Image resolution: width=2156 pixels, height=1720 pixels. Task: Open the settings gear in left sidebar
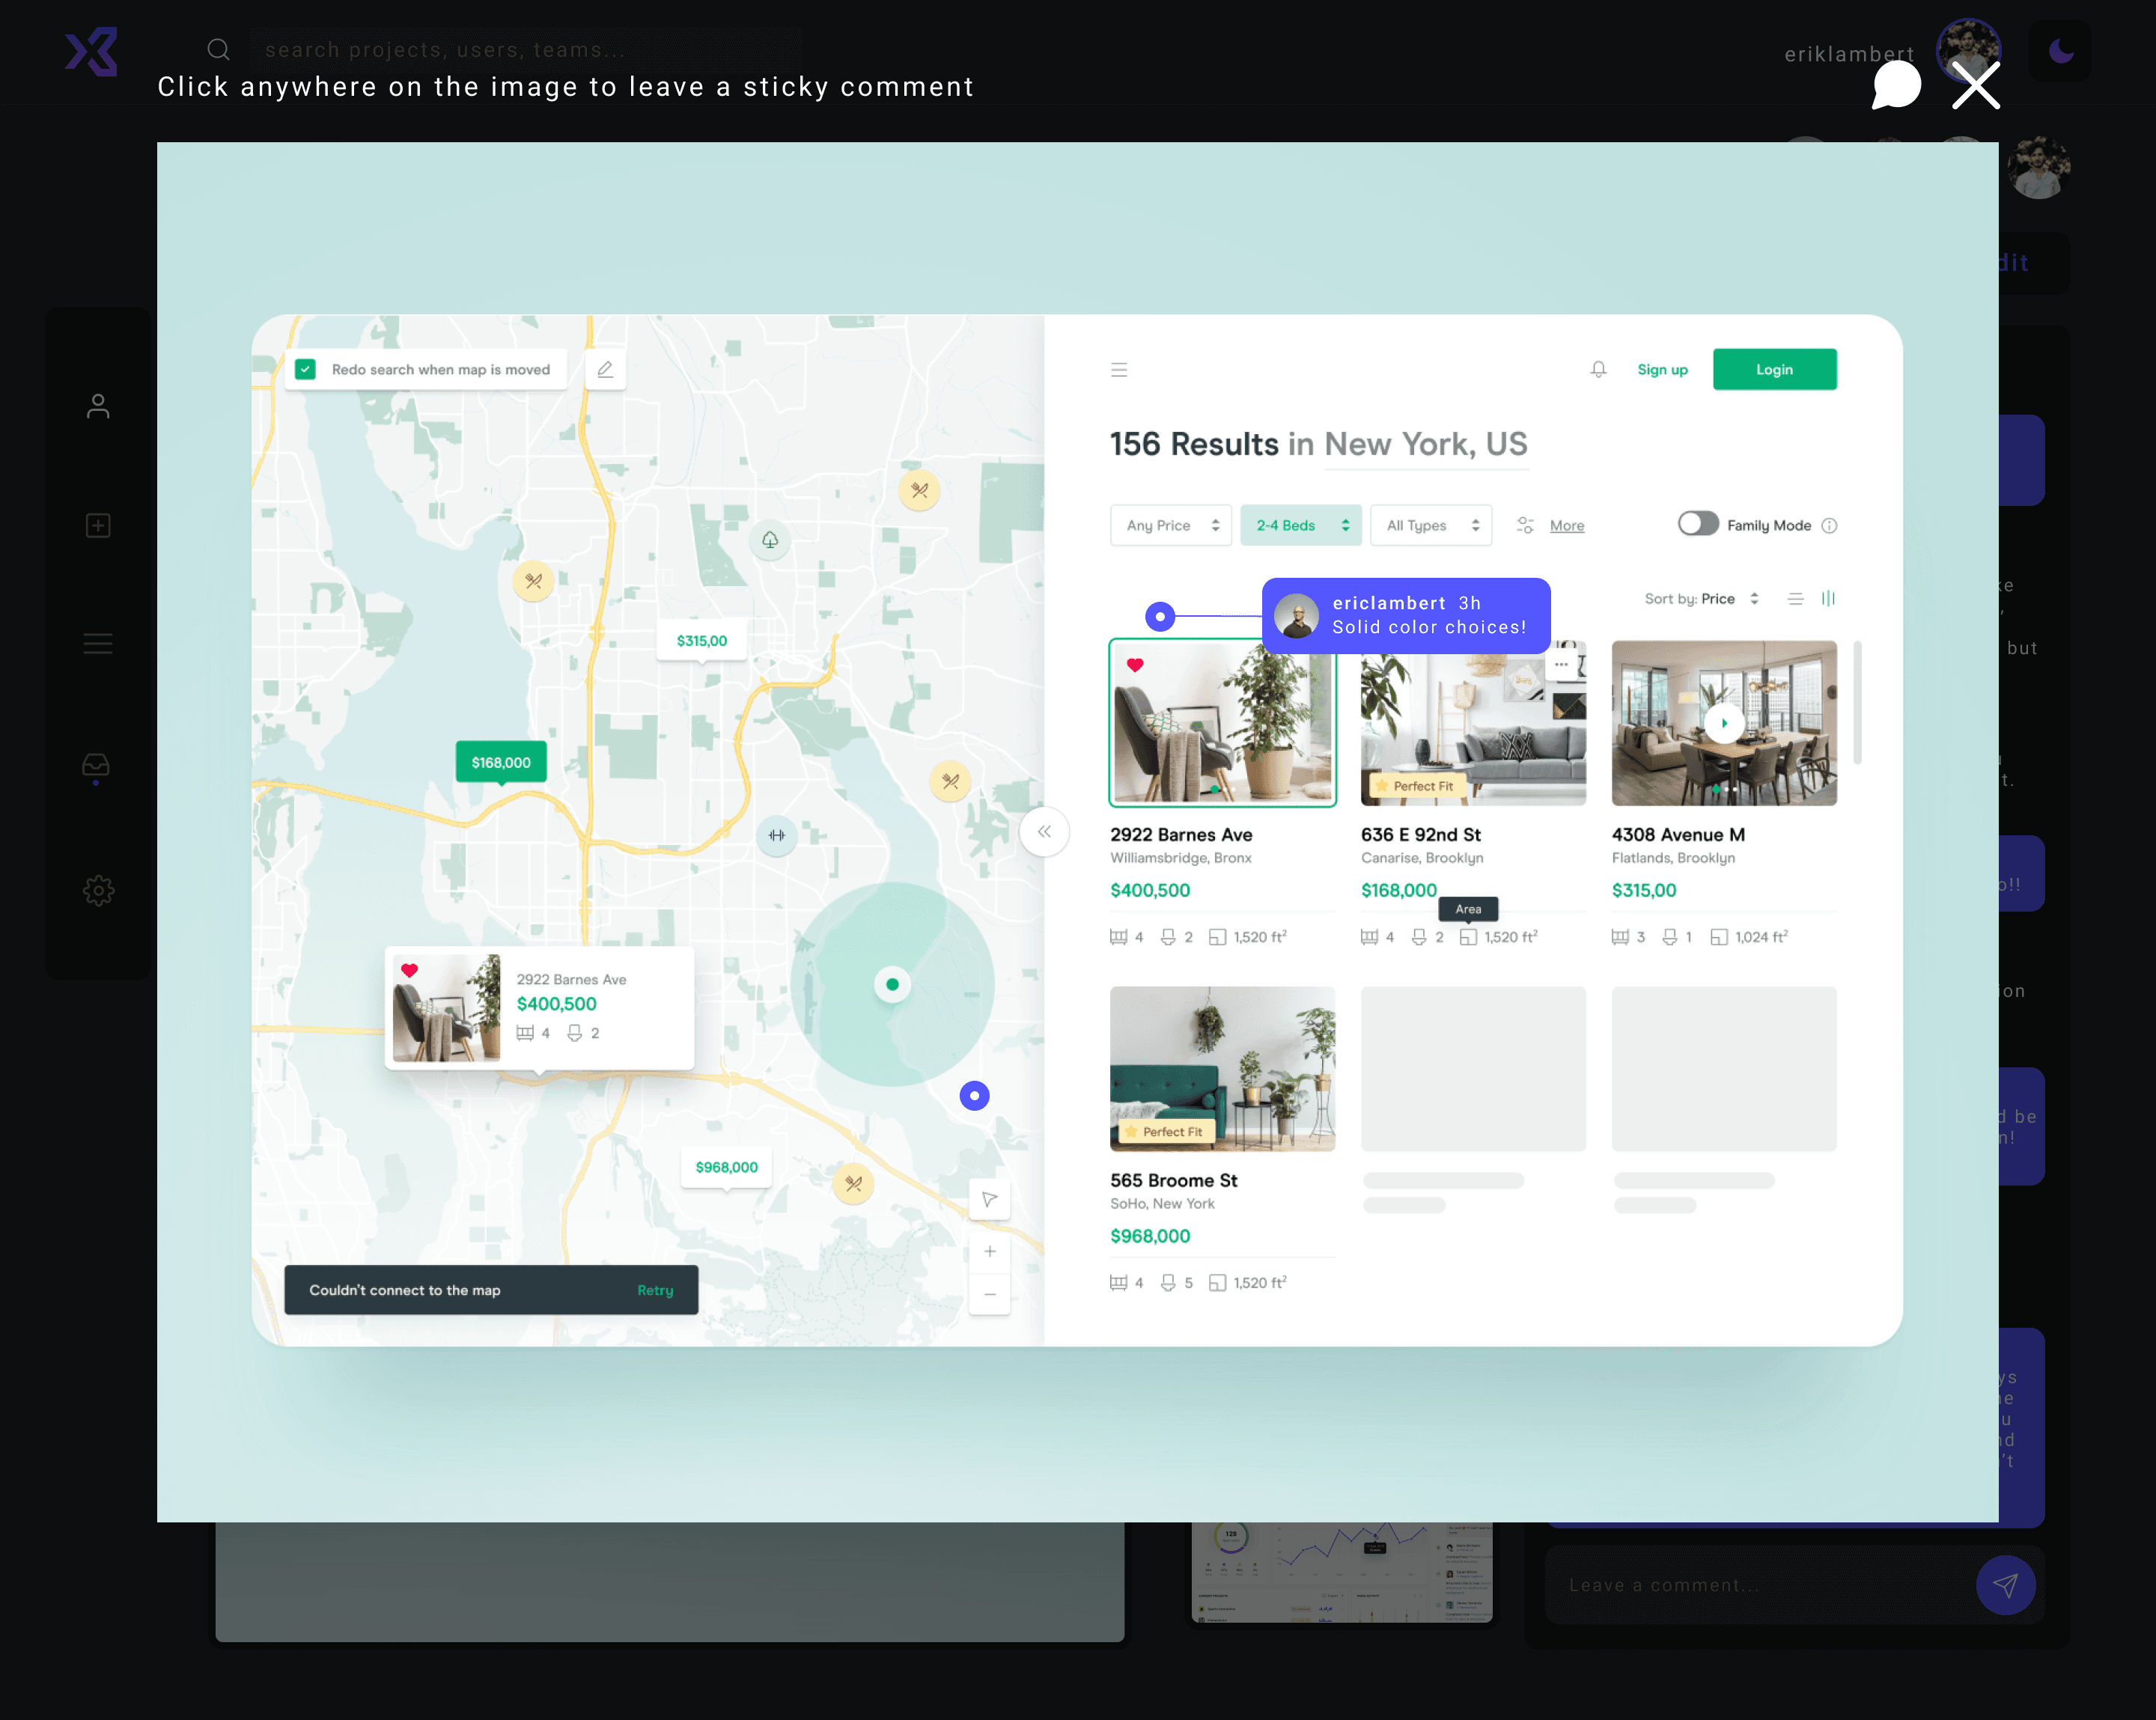[97, 890]
